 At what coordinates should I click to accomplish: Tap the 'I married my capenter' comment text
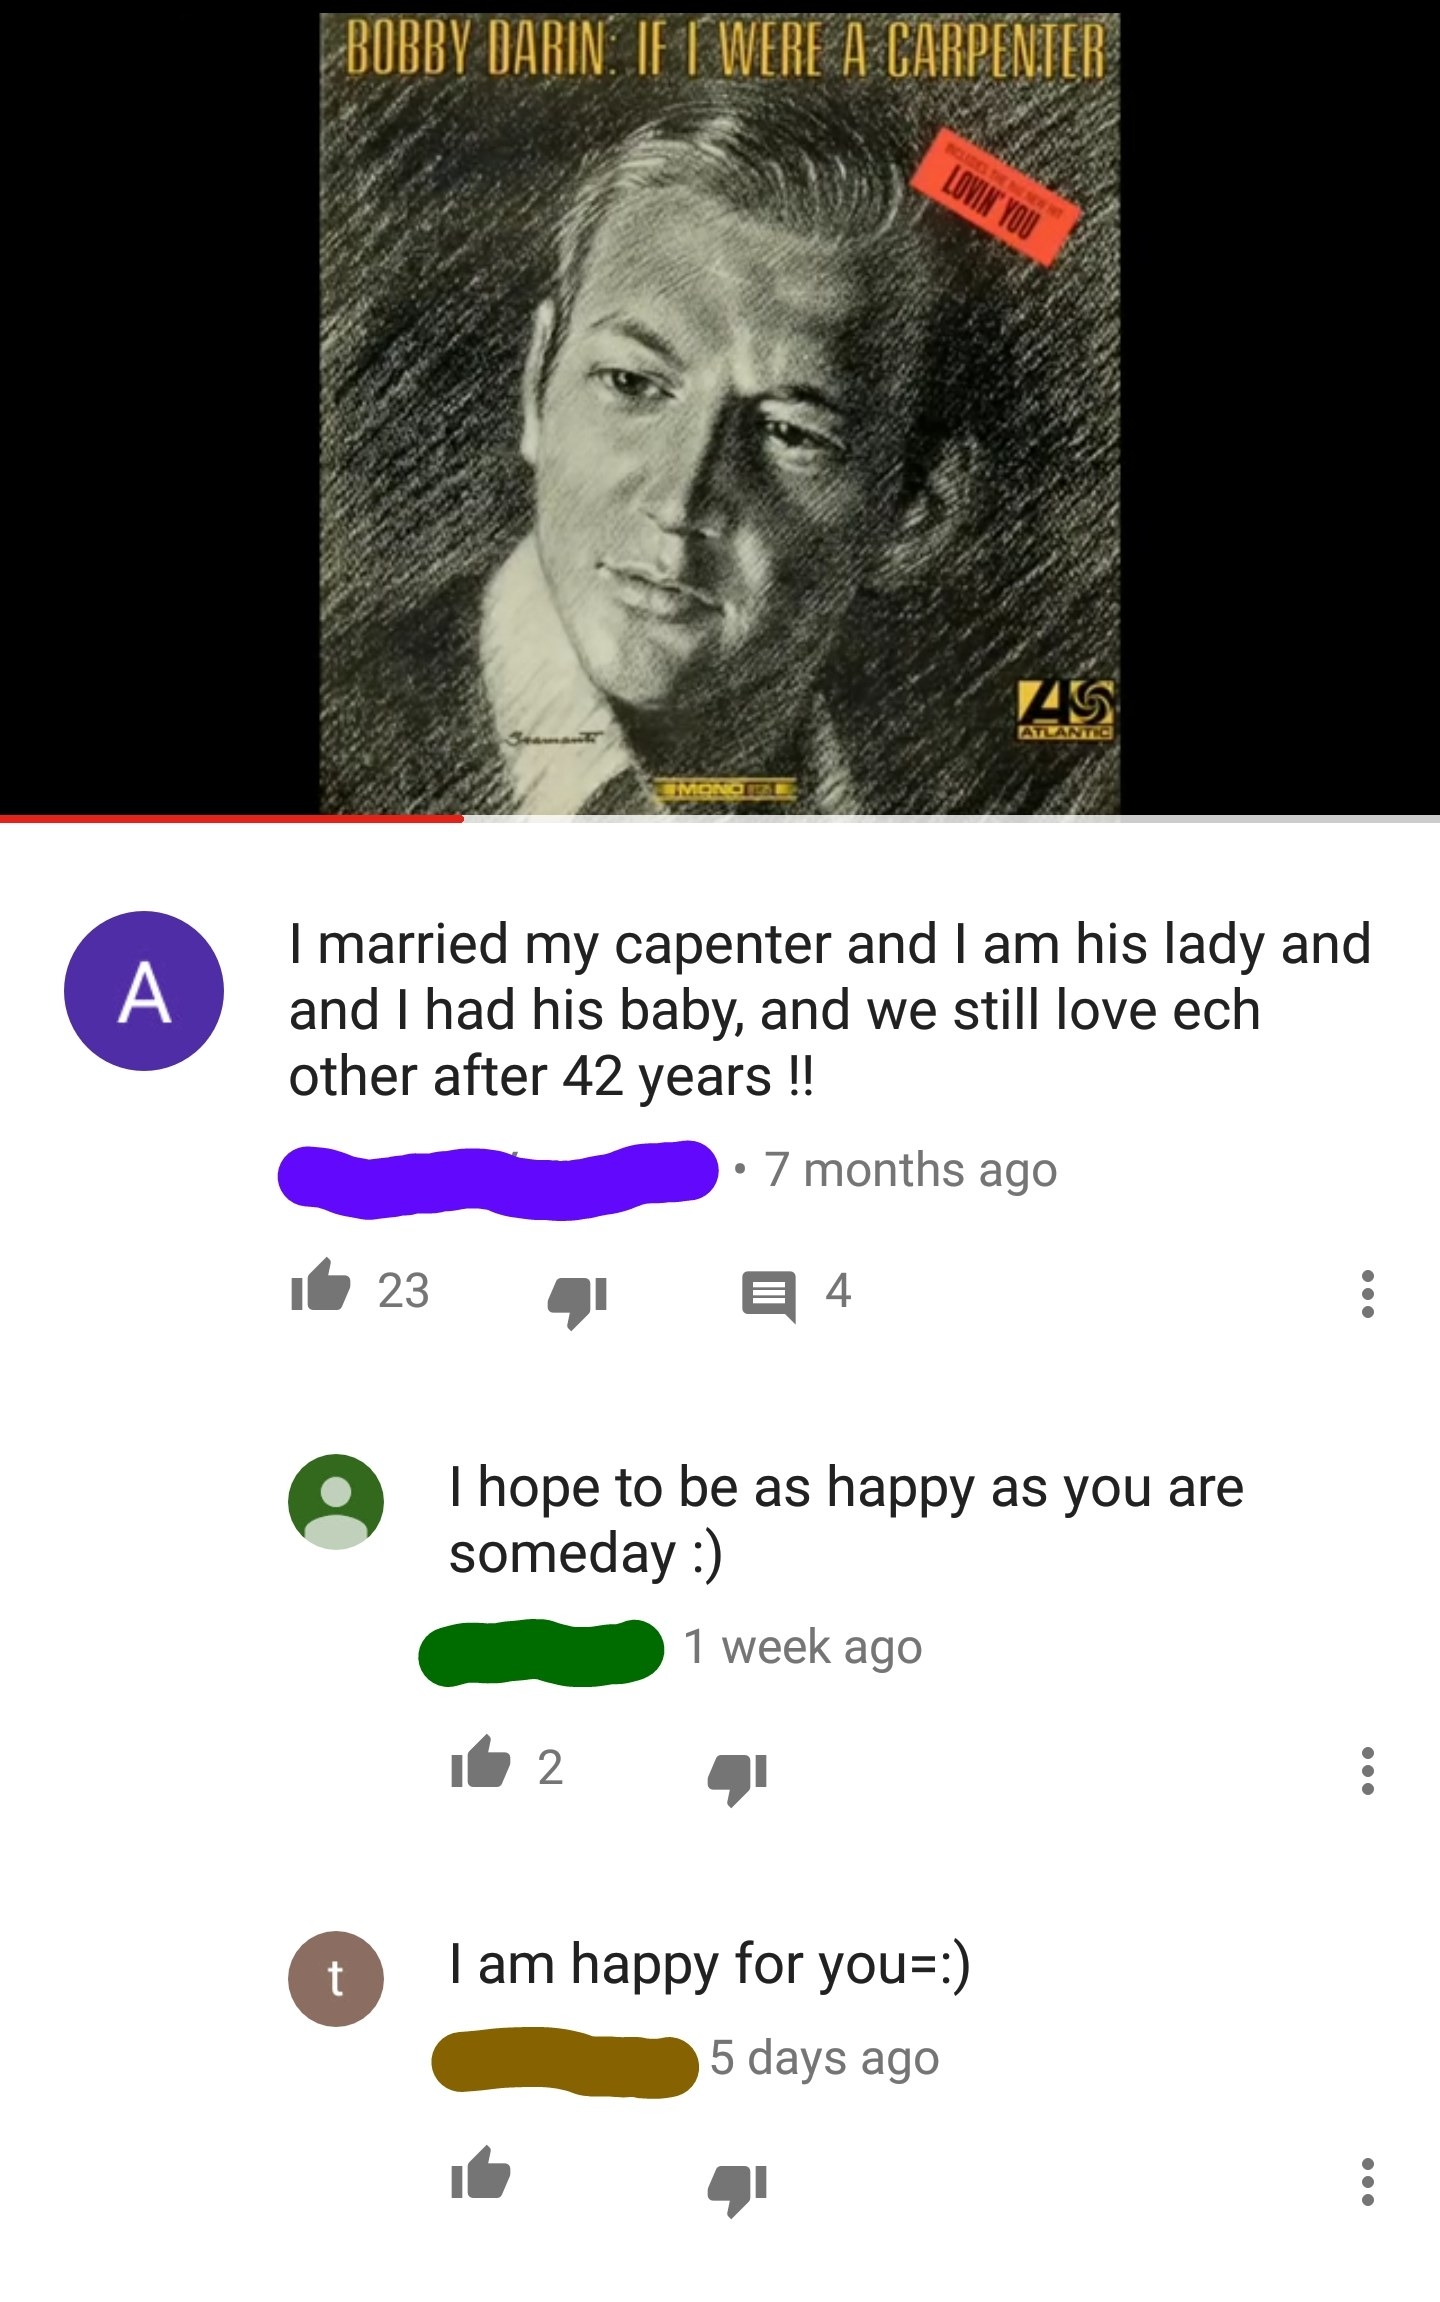tap(829, 1010)
